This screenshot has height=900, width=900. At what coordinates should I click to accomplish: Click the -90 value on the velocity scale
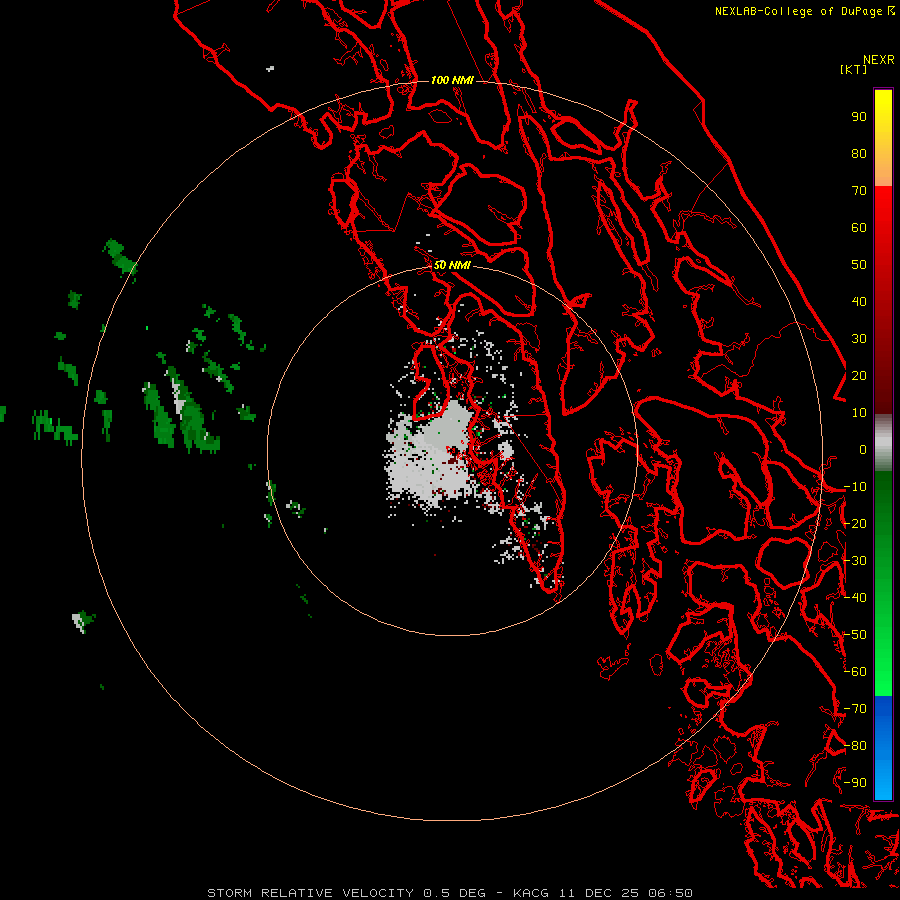[x=855, y=783]
